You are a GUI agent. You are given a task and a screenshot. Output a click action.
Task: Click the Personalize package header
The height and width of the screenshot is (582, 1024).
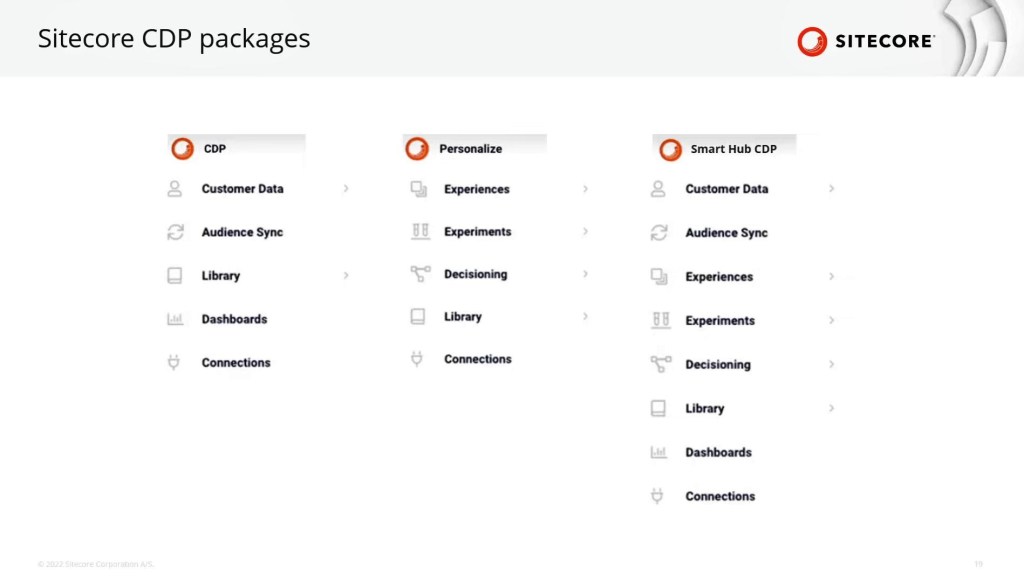click(x=470, y=149)
